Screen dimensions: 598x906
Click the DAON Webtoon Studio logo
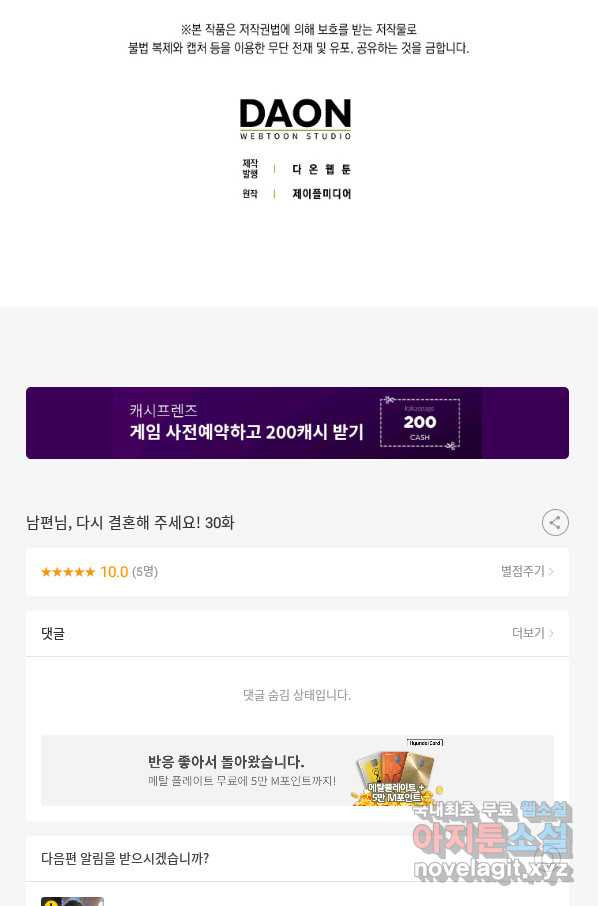pos(295,119)
